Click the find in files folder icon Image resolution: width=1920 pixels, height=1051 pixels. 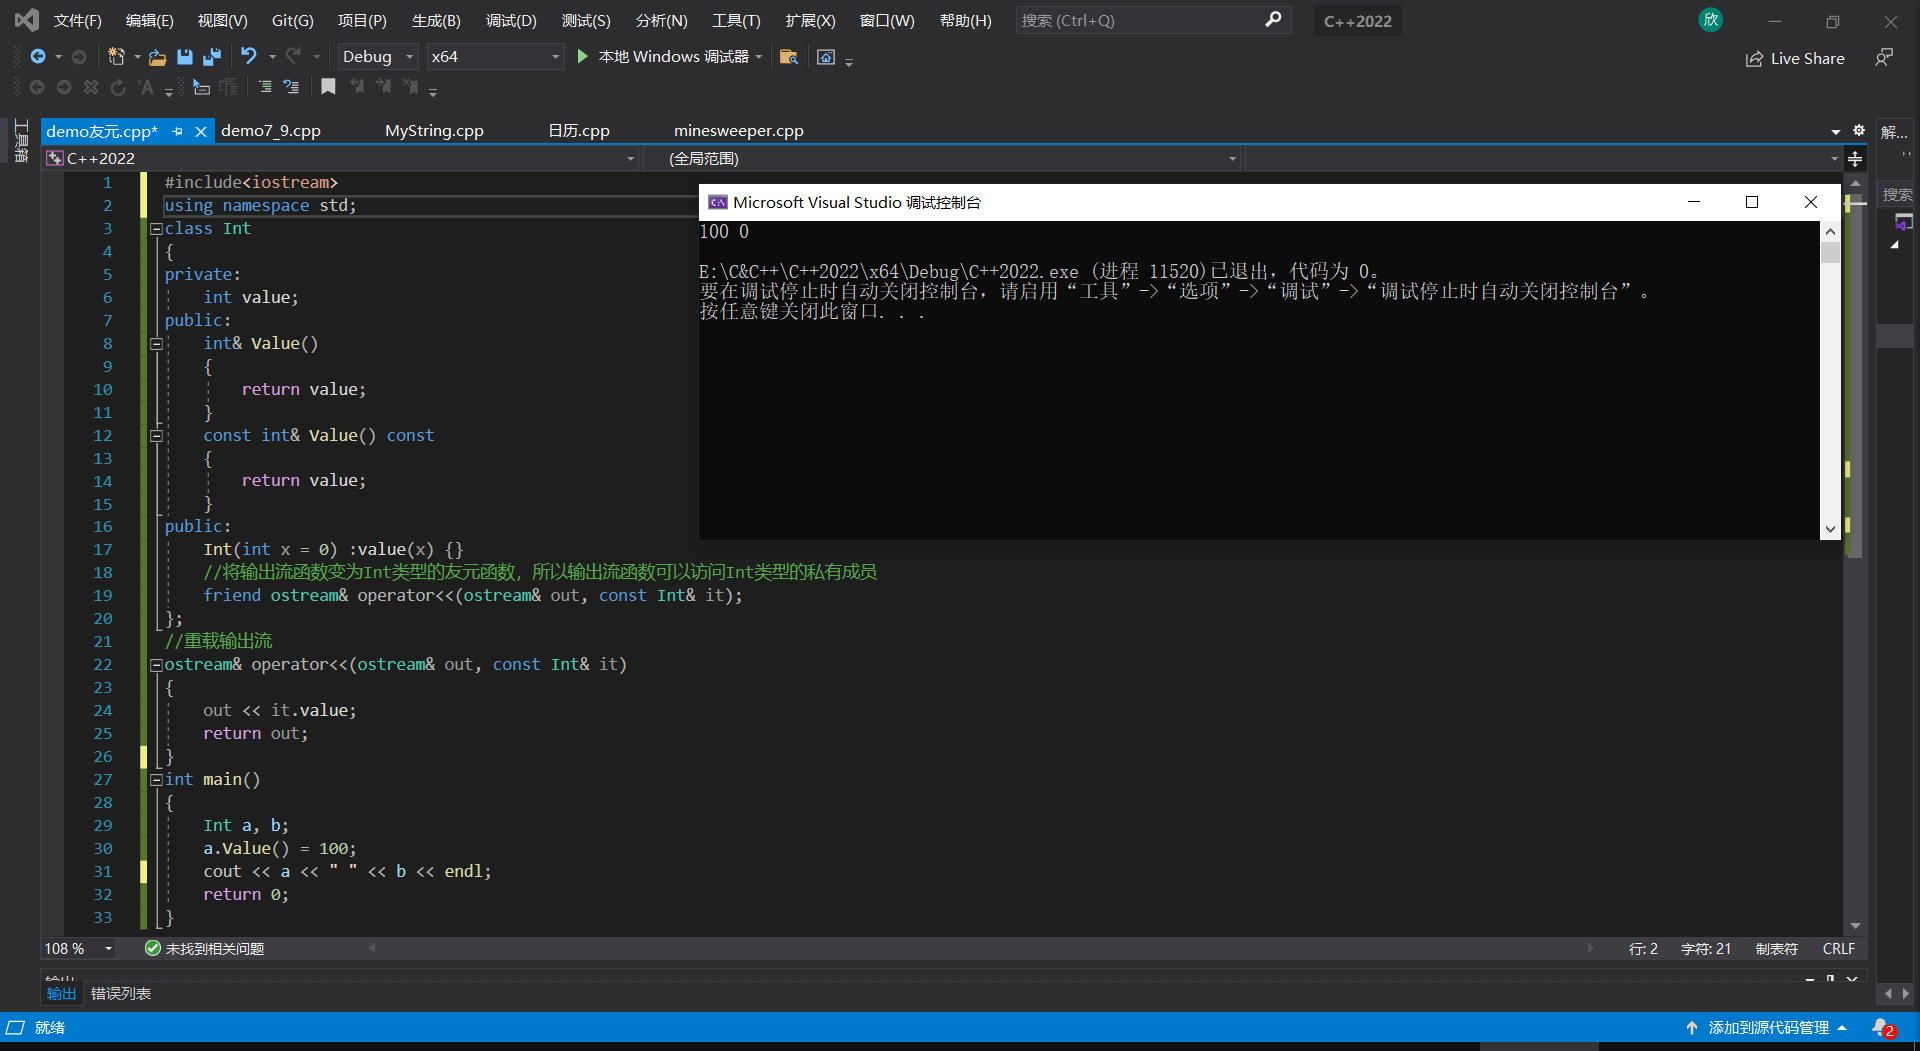(x=789, y=57)
